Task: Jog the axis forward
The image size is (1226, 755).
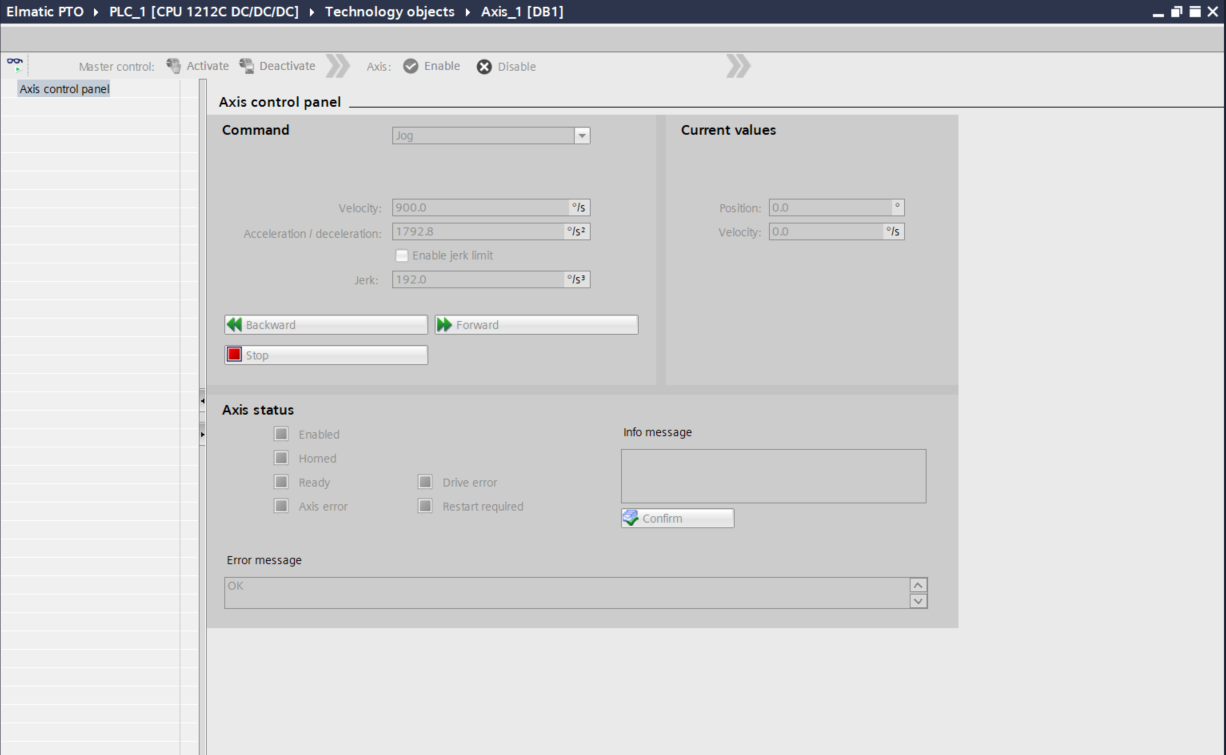Action: [x=536, y=325]
